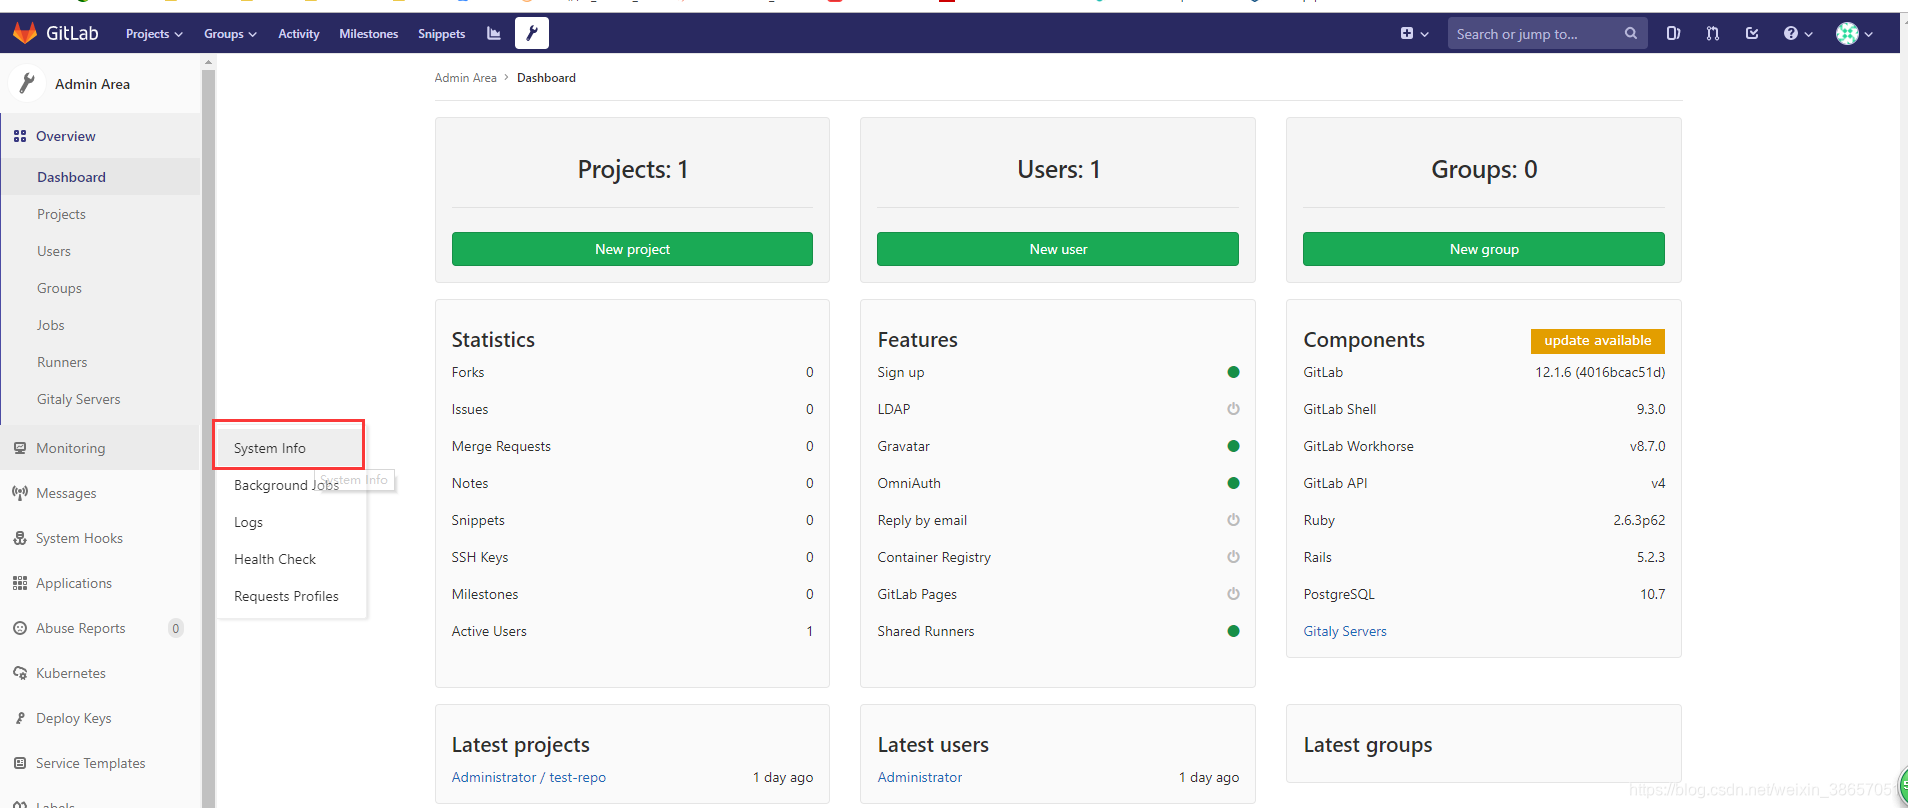The height and width of the screenshot is (808, 1908).
Task: Click the Gravatar enabled indicator
Action: point(1233,446)
